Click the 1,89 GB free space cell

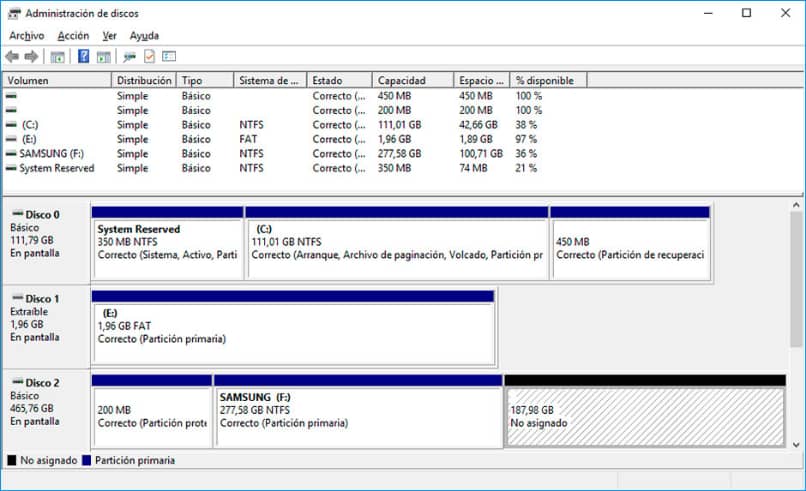(x=475, y=139)
